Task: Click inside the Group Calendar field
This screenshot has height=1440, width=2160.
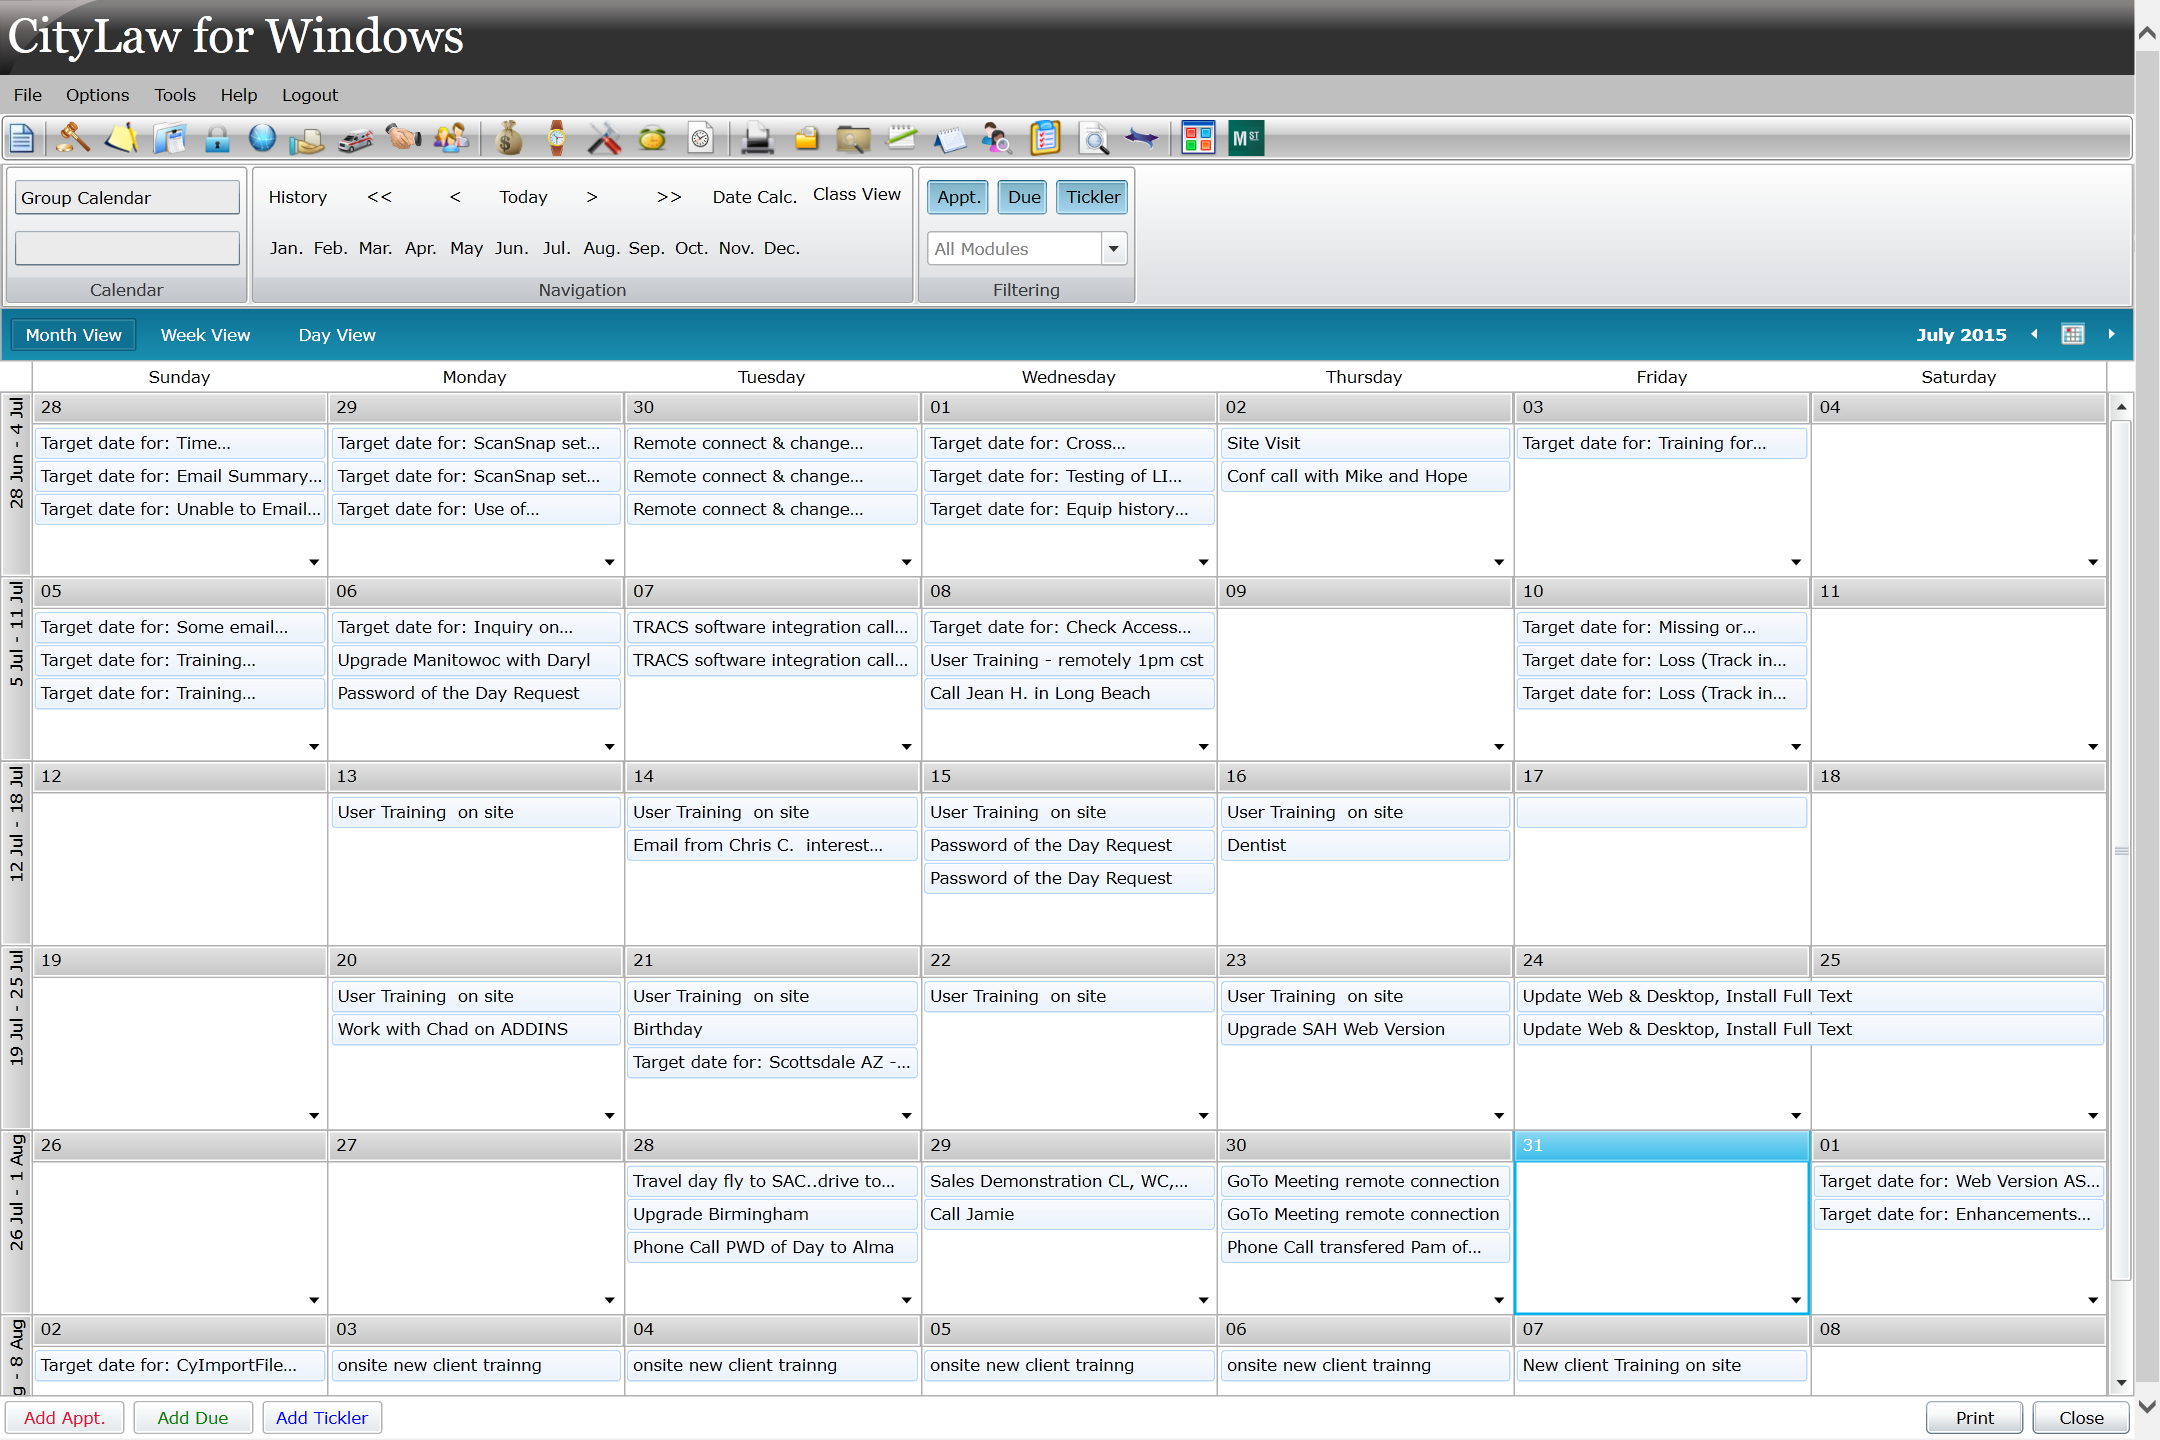Action: pos(127,197)
